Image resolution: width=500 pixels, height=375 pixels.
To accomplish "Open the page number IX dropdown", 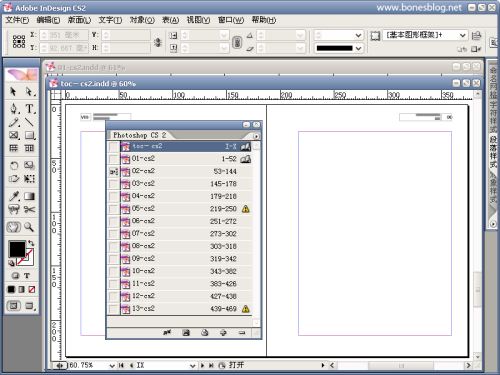I will tap(192, 366).
